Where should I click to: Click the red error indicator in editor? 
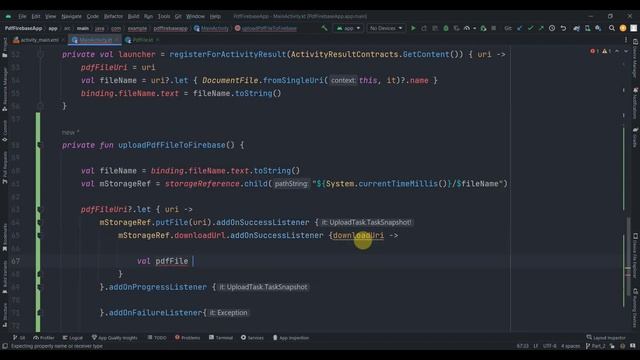pyautogui.click(x=594, y=51)
